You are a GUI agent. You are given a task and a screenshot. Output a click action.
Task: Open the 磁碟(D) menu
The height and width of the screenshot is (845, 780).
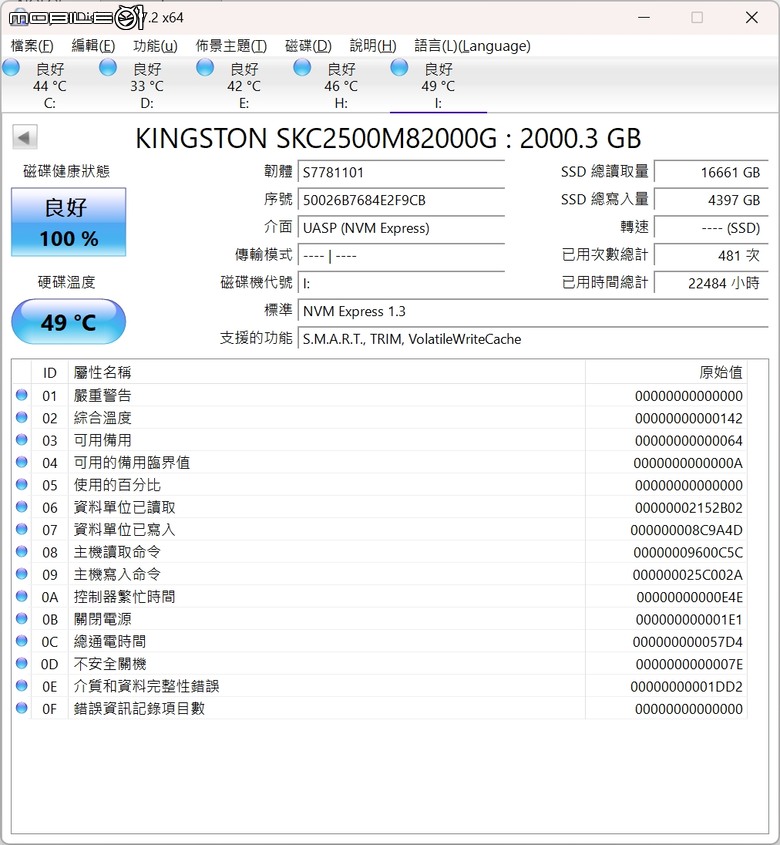pos(308,46)
